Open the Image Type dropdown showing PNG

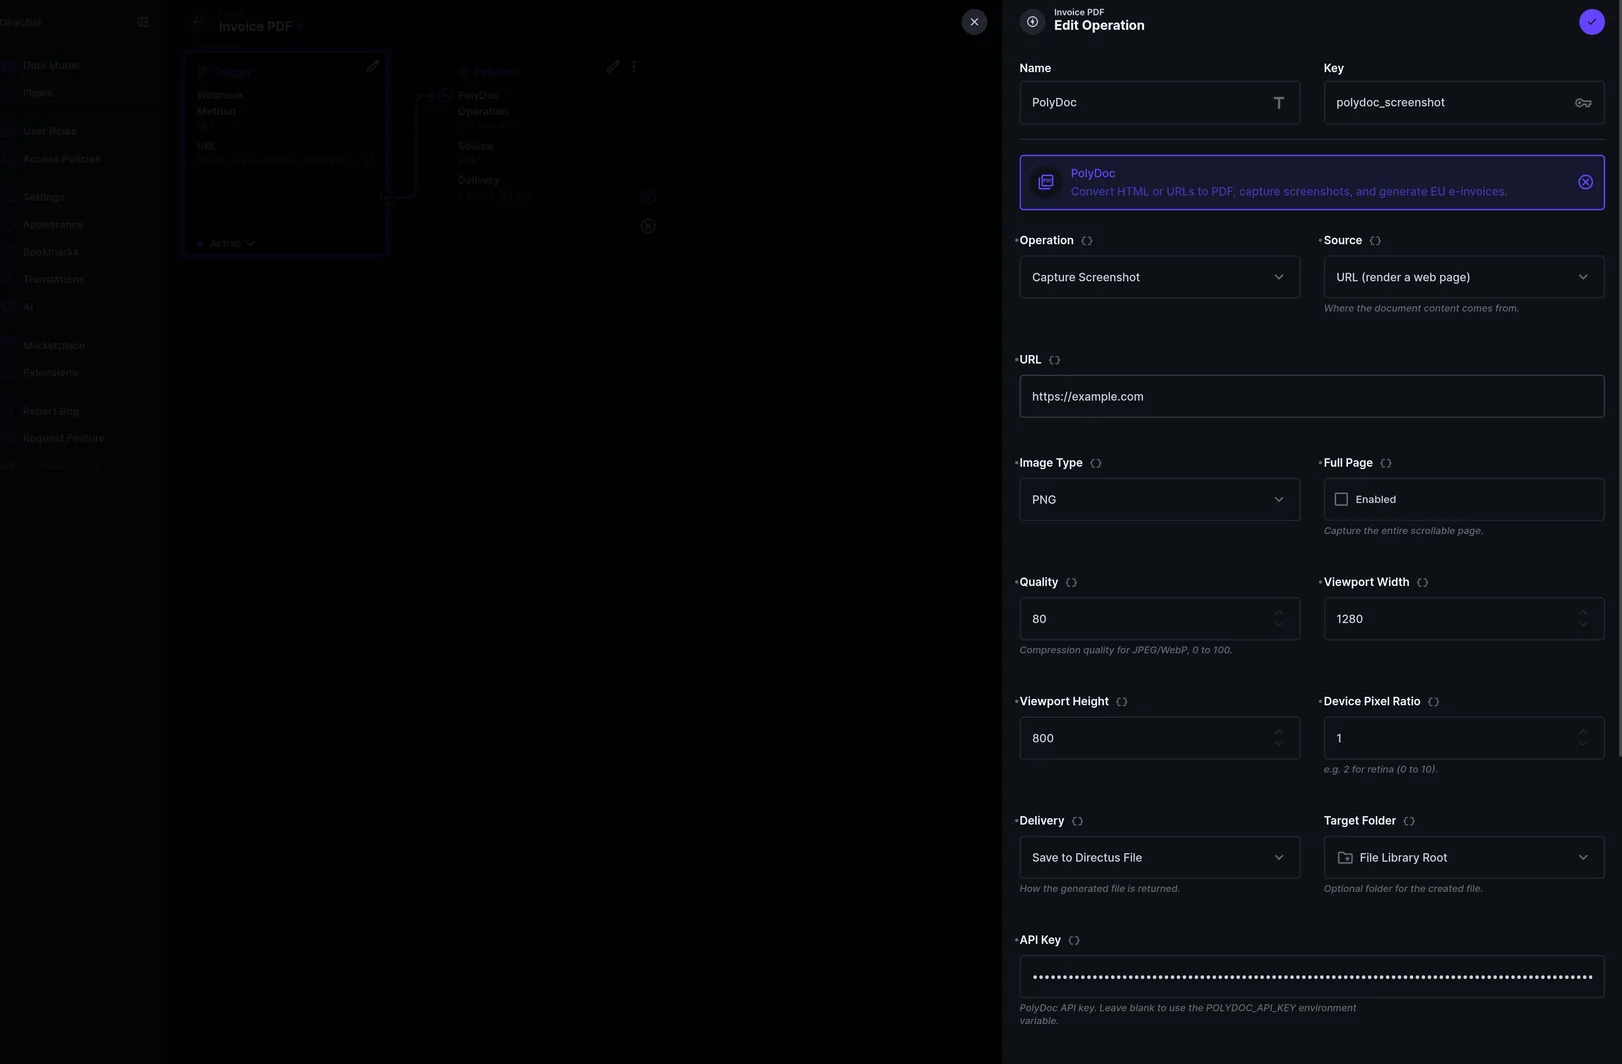coord(1159,499)
